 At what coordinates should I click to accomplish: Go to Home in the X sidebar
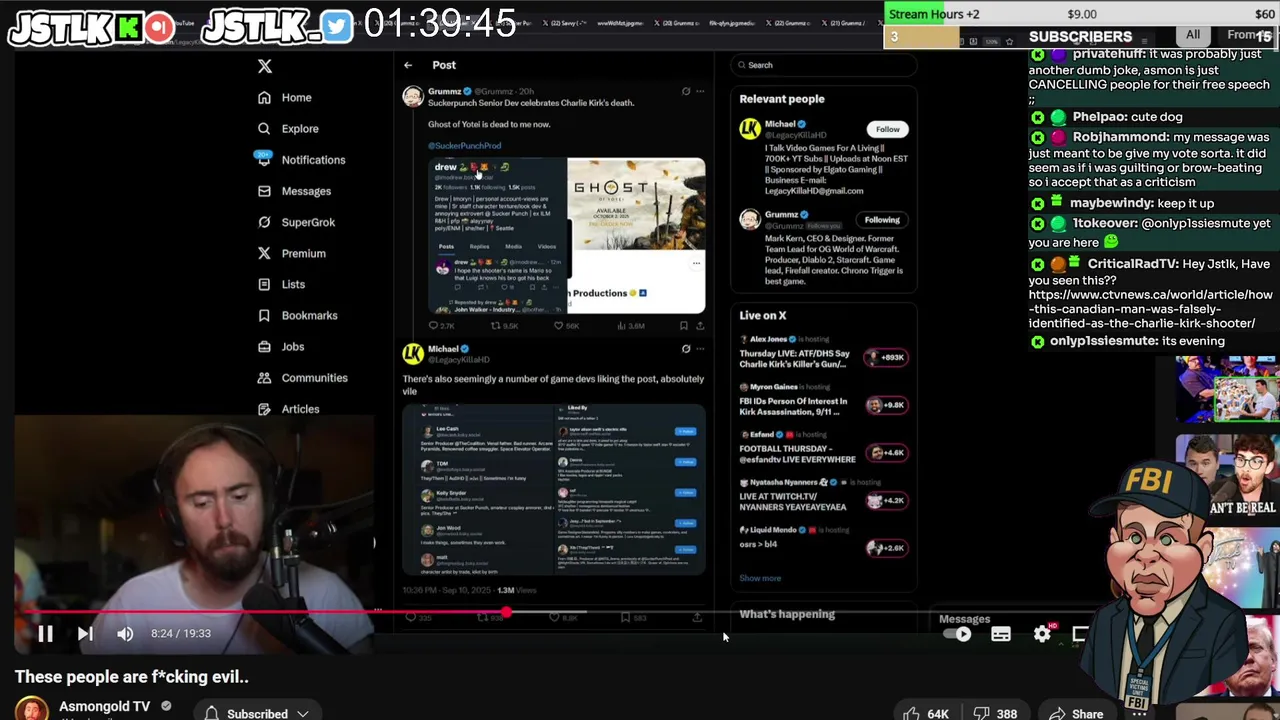coord(285,97)
